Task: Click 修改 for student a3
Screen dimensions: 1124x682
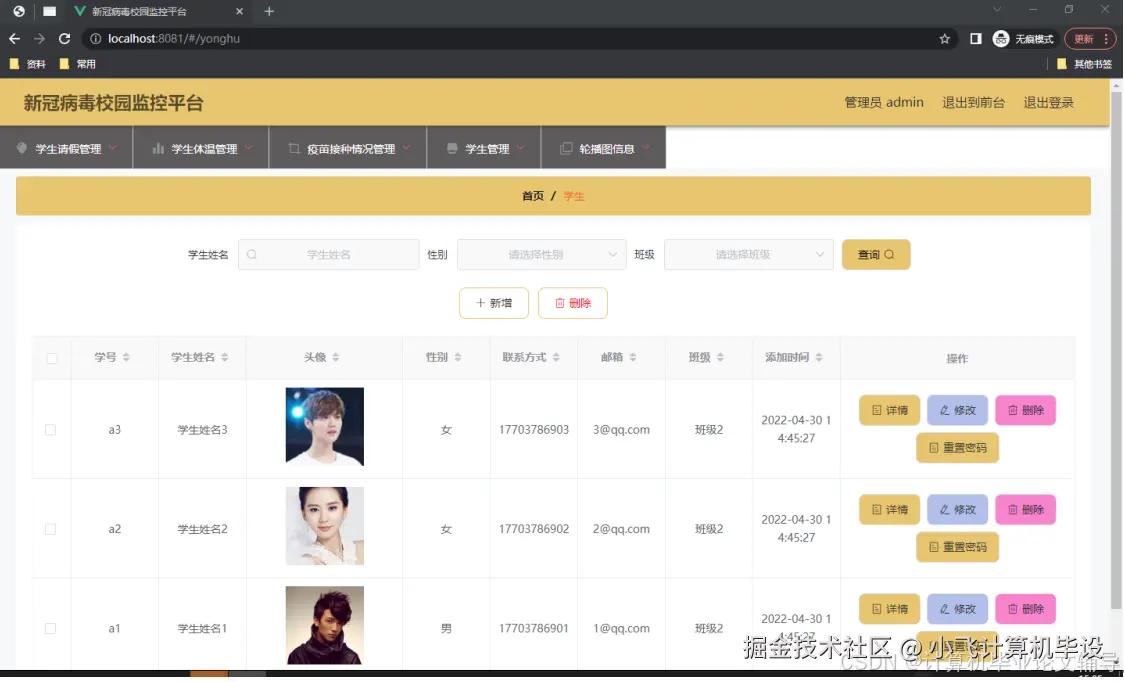Action: [x=958, y=411]
